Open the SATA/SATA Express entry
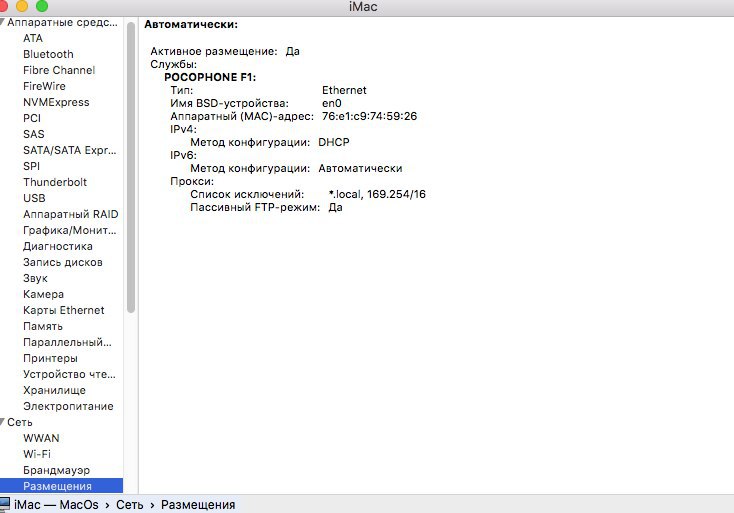Viewport: 734px width, 513px height. pyautogui.click(x=70, y=150)
